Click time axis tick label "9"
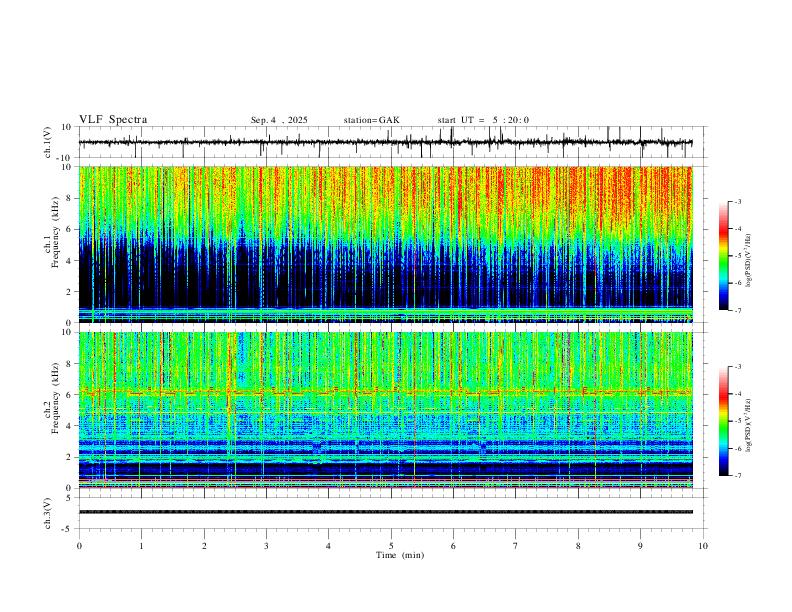 pos(640,546)
